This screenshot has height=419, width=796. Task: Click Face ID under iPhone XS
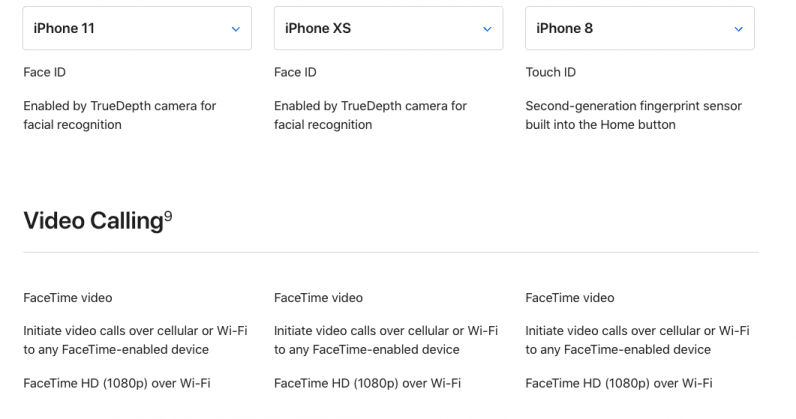296,73
